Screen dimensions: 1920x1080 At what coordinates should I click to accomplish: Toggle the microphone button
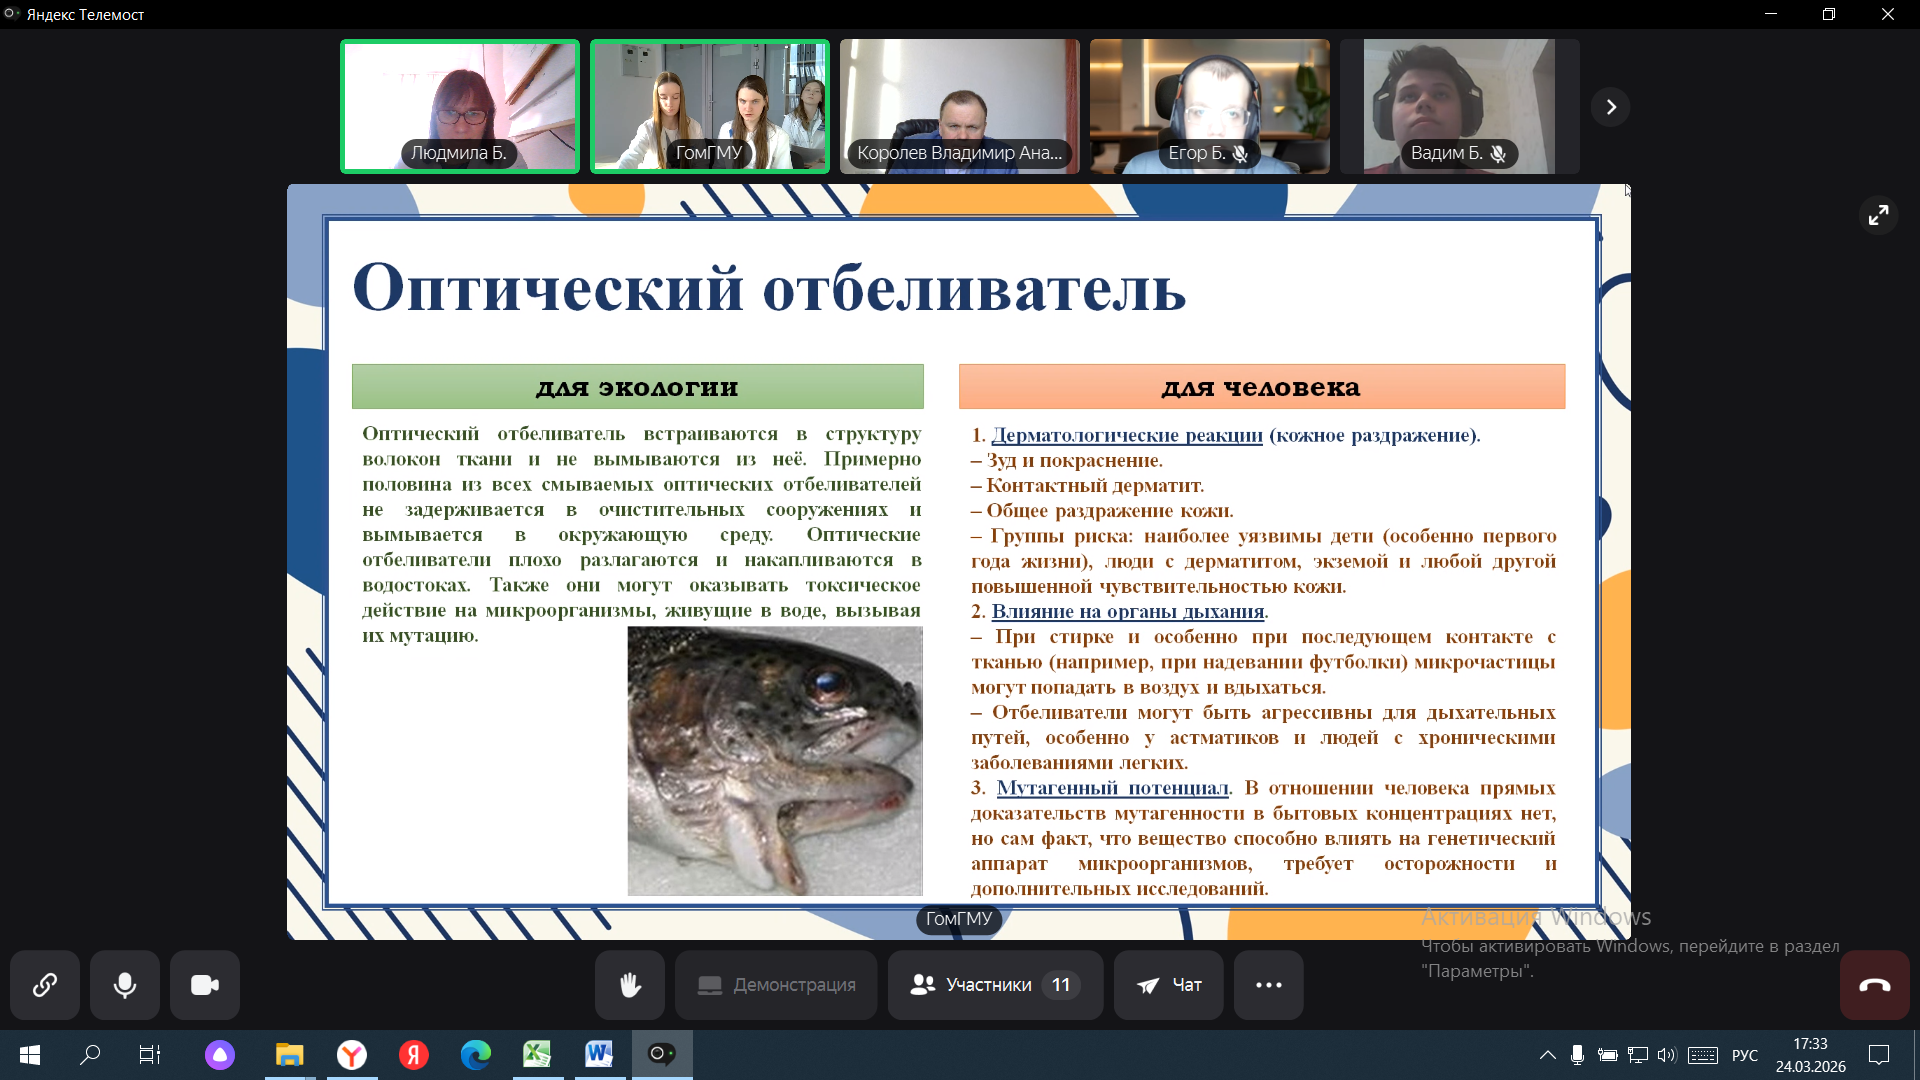[x=125, y=985]
